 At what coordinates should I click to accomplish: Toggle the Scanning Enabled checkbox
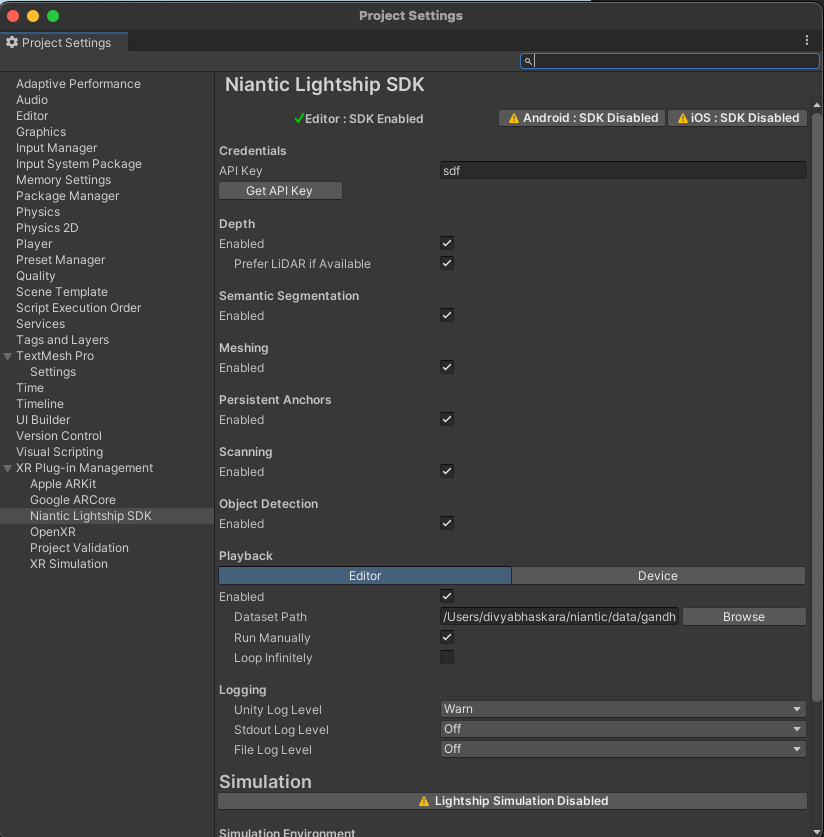(x=447, y=471)
